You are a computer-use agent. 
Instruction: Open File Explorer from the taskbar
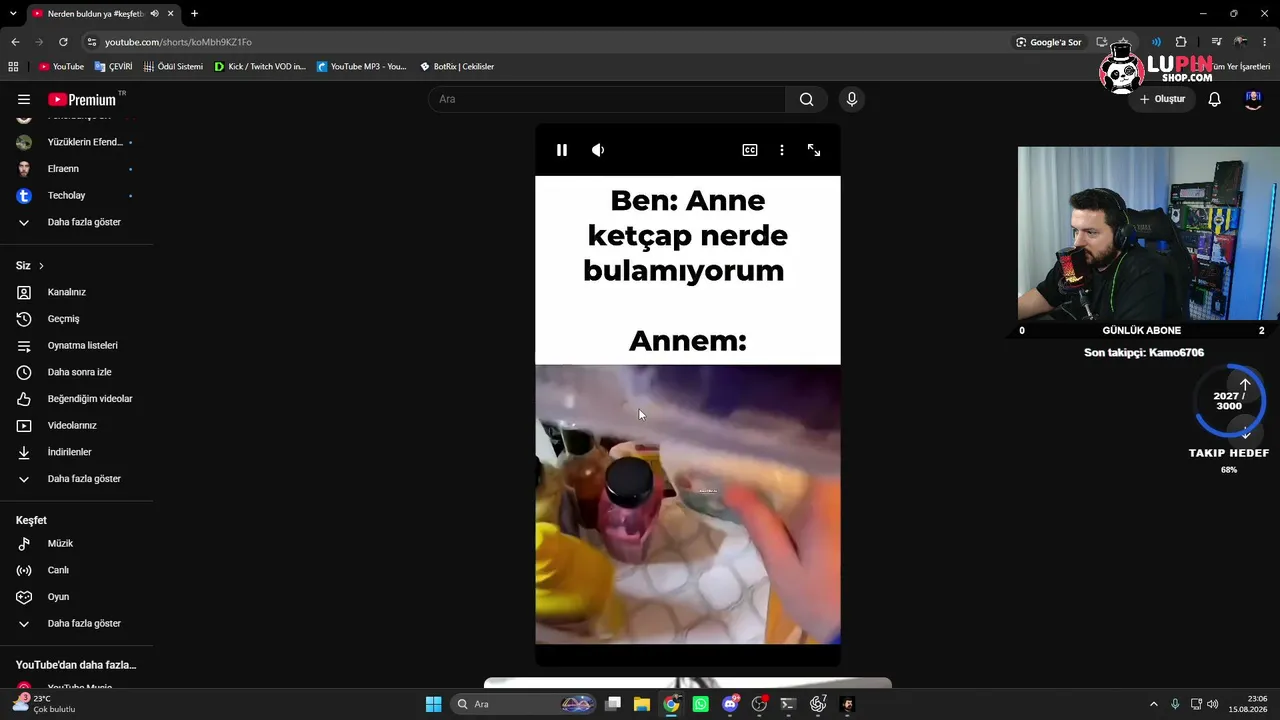pos(642,704)
